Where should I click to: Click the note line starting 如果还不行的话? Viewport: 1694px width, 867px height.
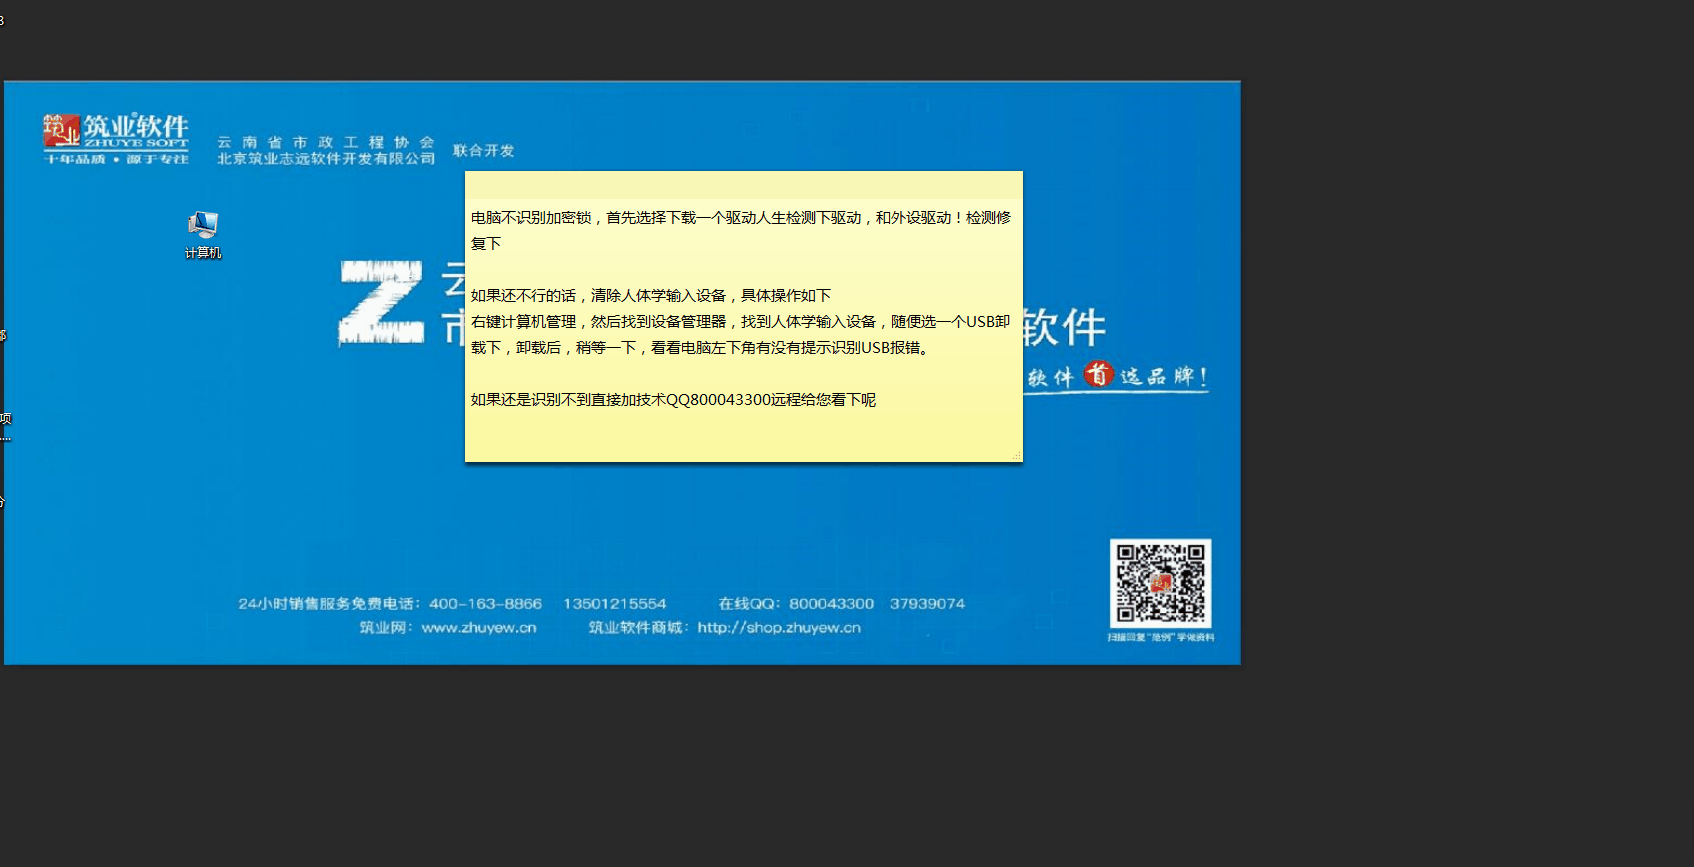click(x=650, y=296)
